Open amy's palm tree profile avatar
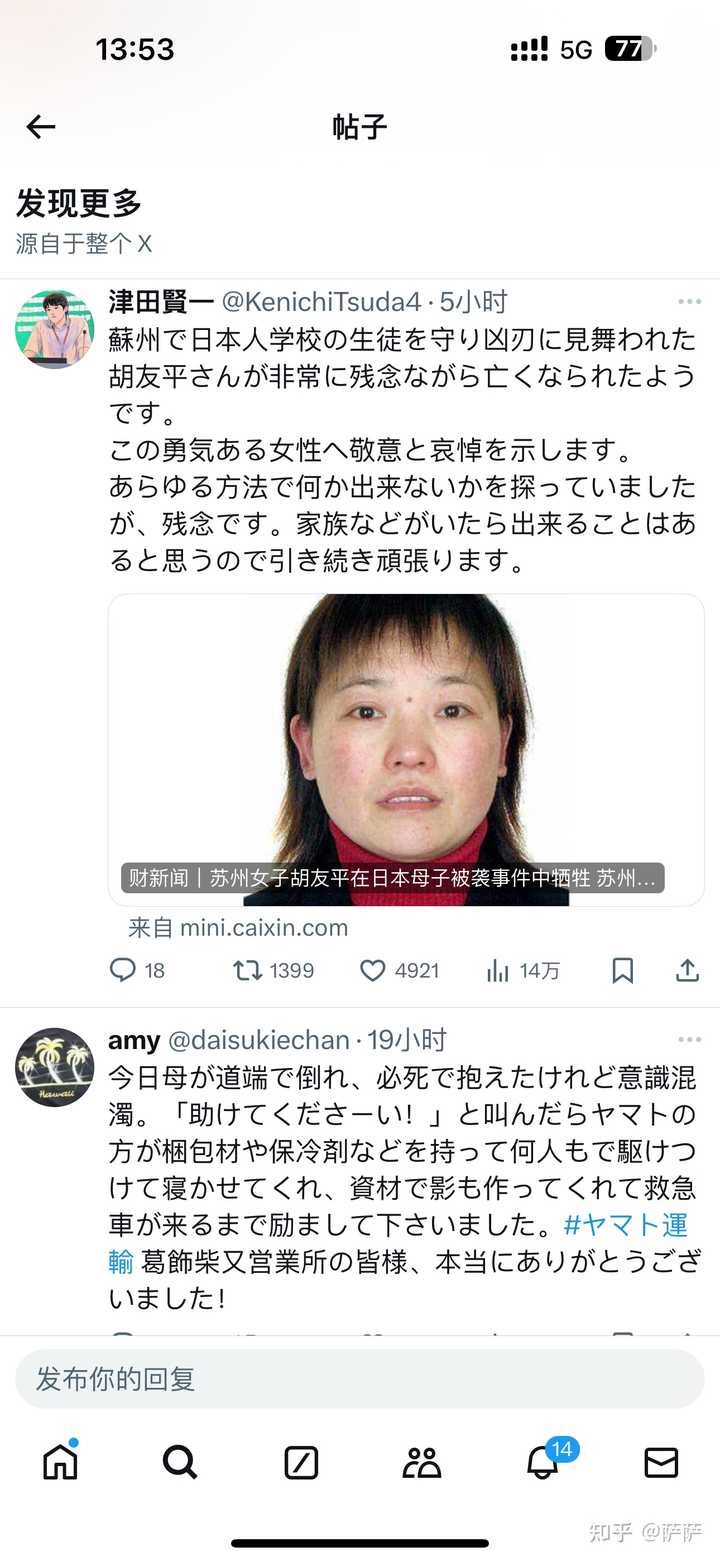 [x=54, y=1067]
